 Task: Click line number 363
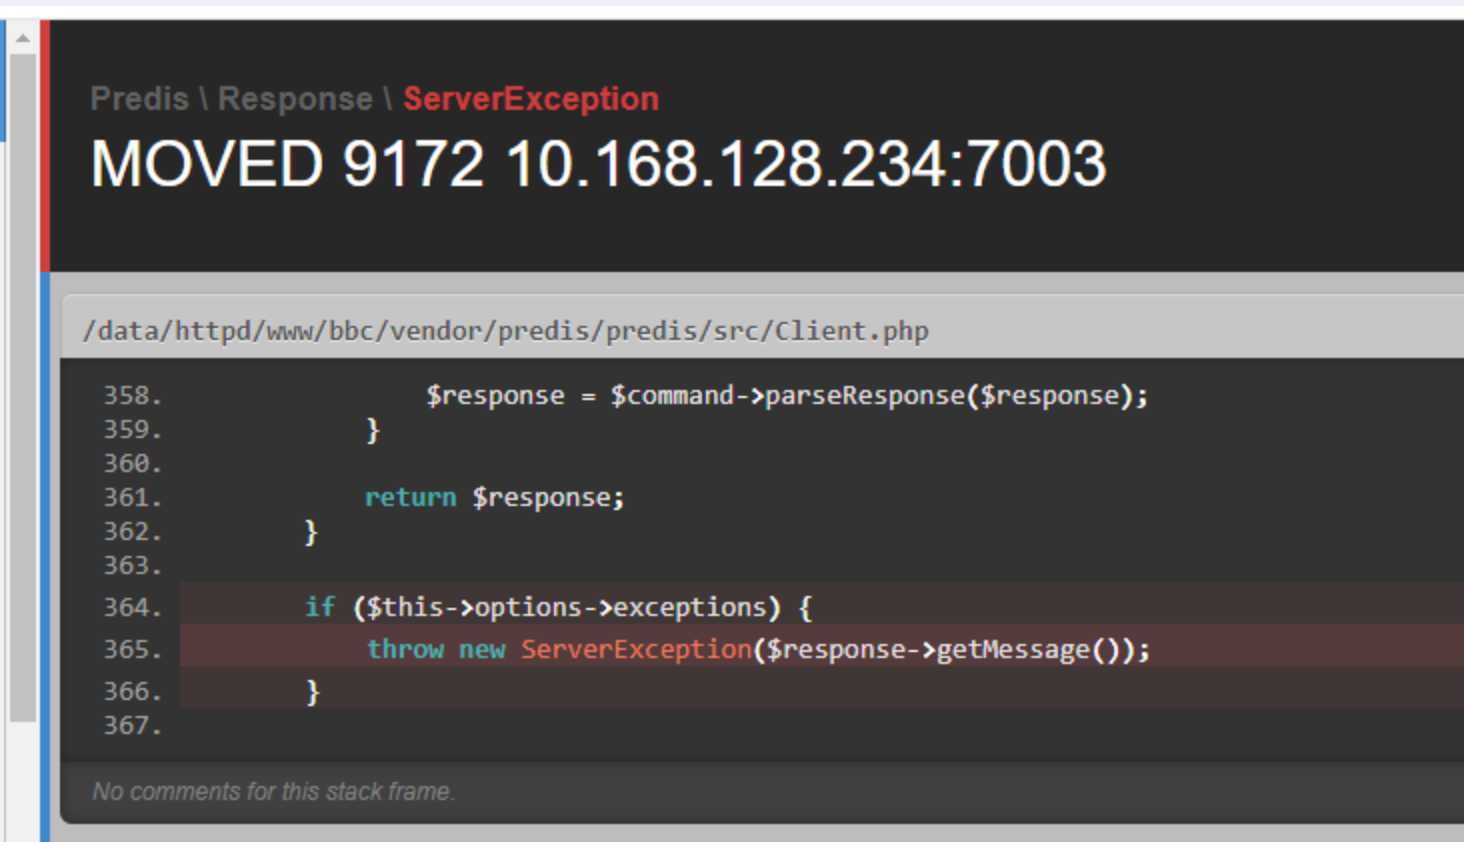click(132, 566)
